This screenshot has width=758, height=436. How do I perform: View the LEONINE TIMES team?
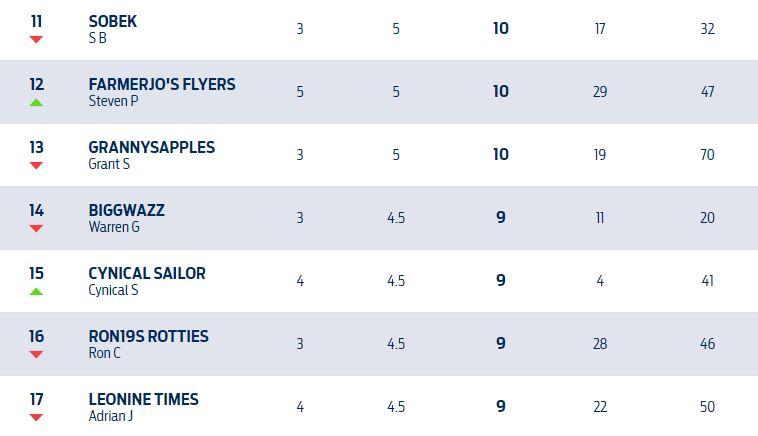click(x=143, y=399)
